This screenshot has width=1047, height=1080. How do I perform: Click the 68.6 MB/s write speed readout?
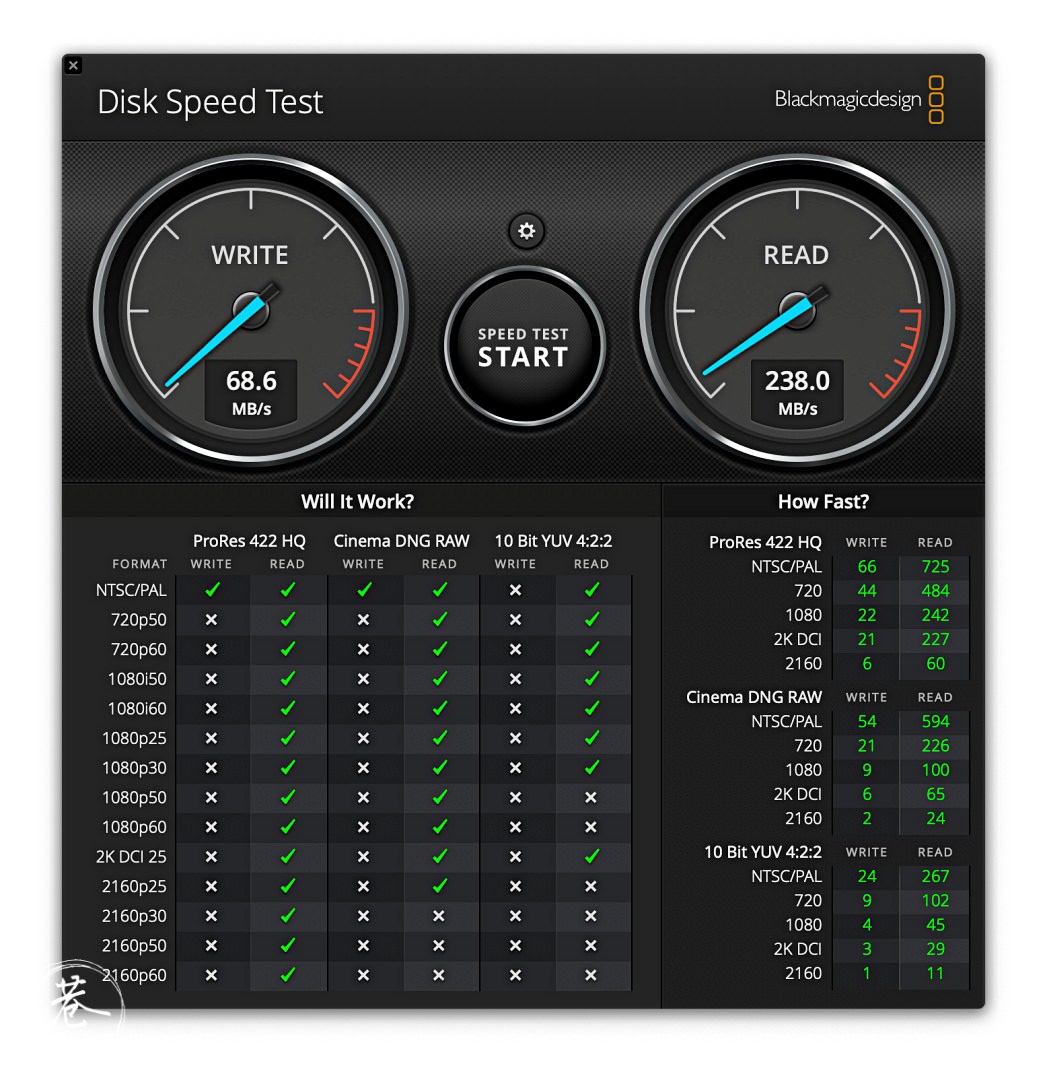[x=250, y=391]
